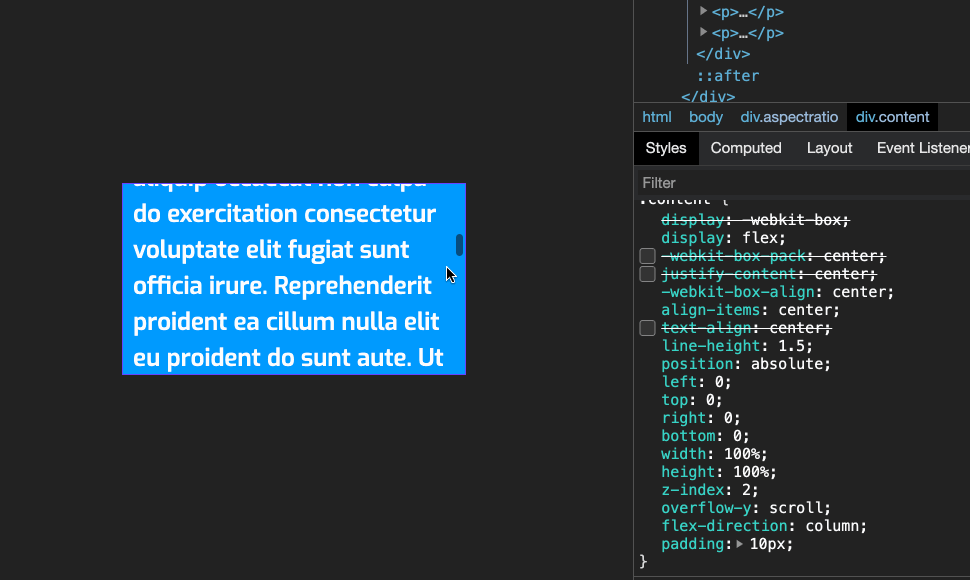Open the Layout tab

point(829,148)
